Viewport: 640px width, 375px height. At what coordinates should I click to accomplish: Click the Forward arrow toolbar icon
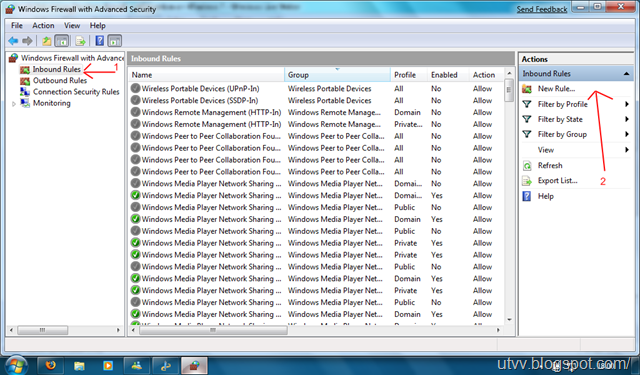(27, 41)
